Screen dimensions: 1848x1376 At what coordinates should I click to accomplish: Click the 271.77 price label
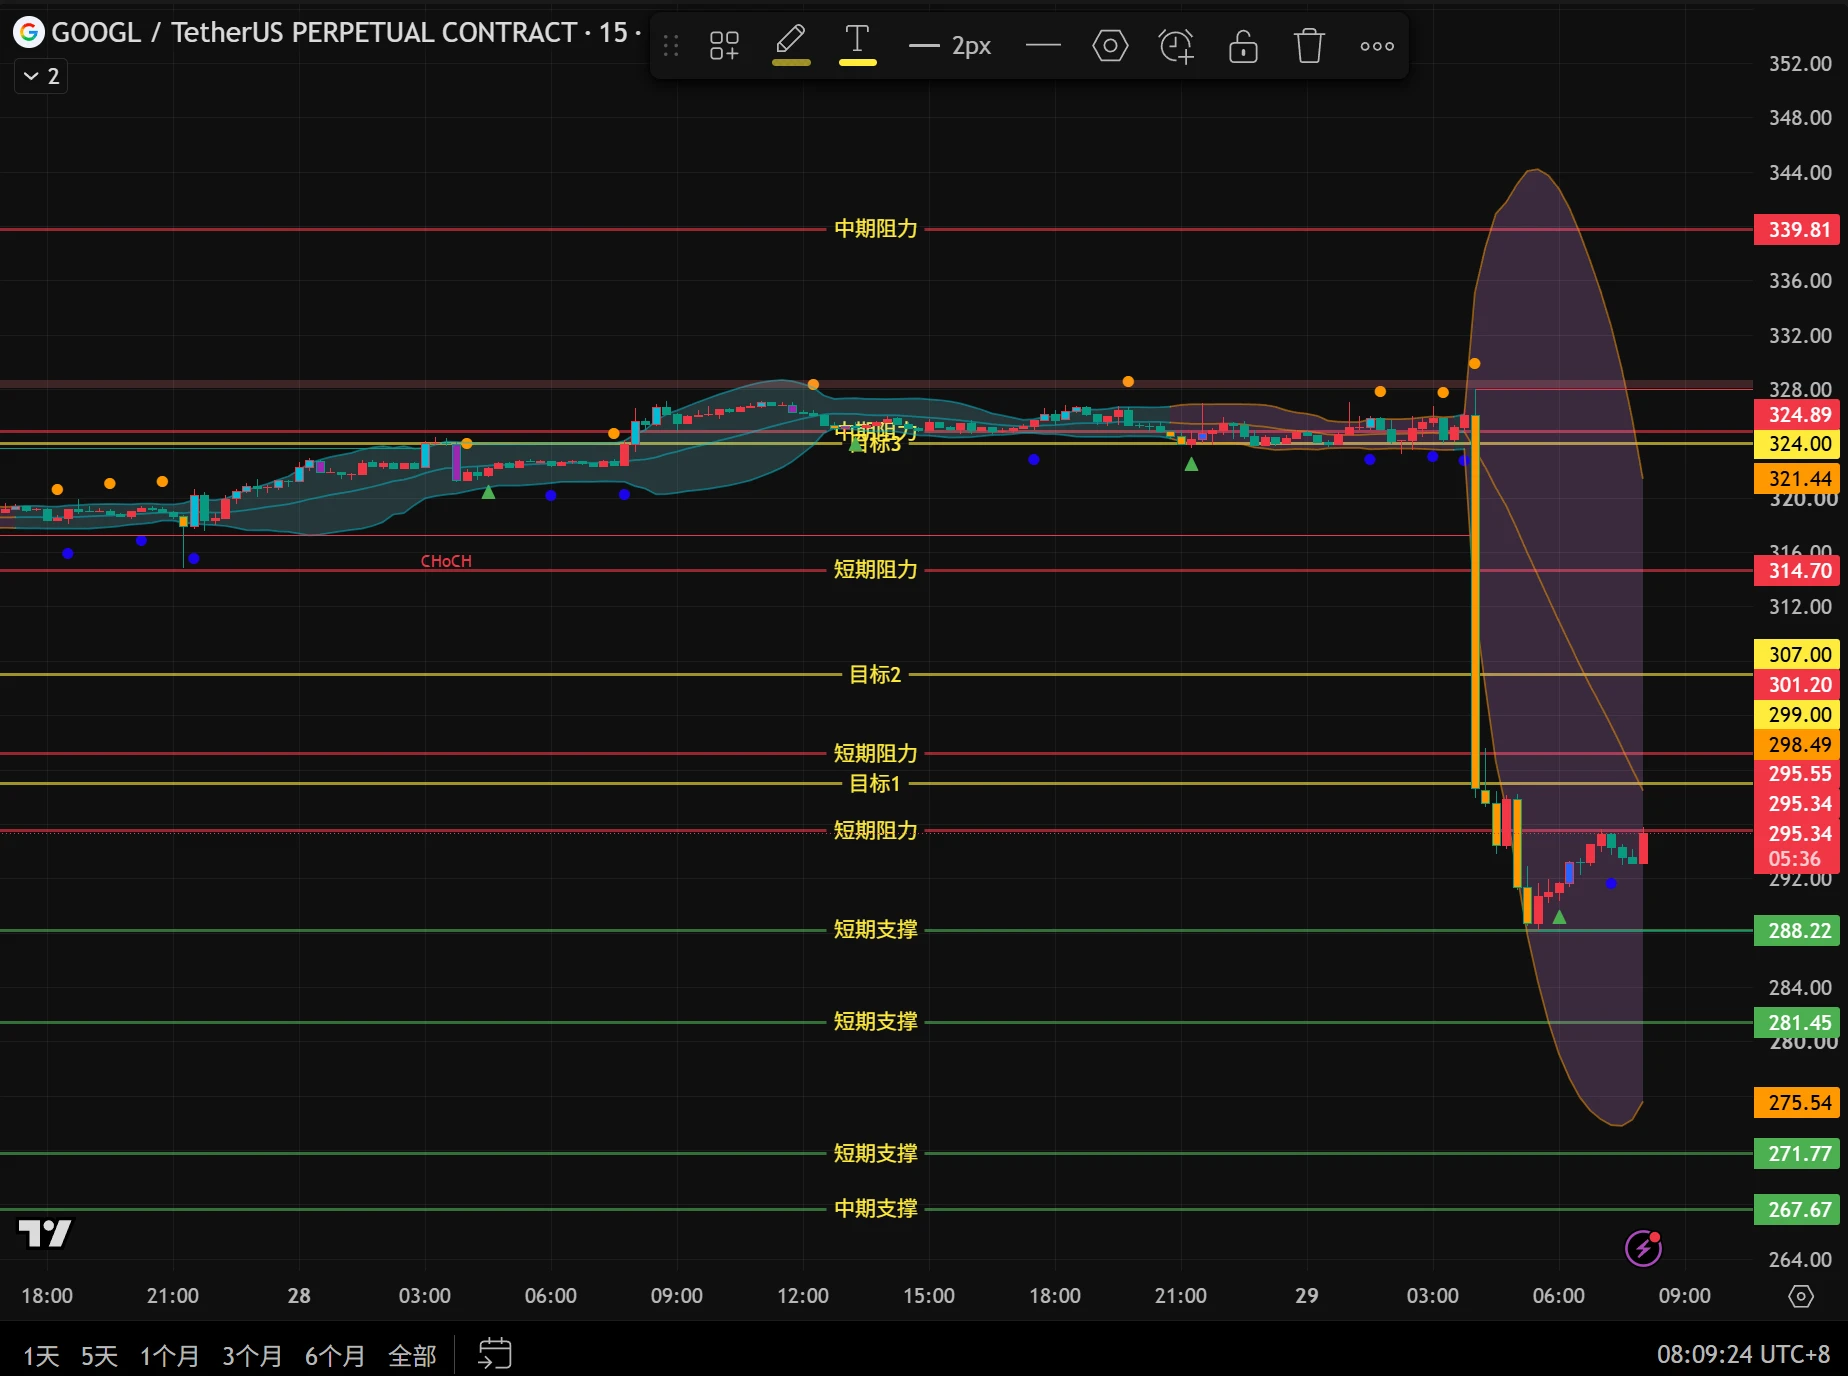(x=1798, y=1154)
